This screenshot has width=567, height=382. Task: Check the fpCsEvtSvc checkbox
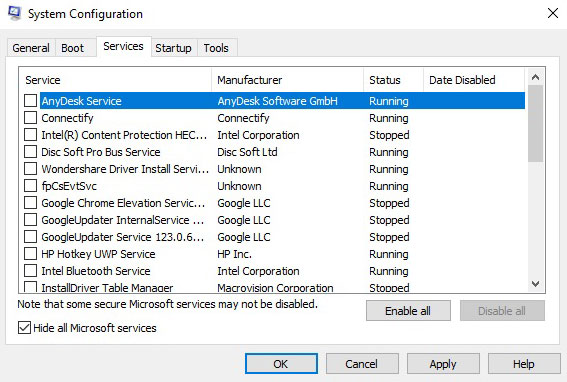pyautogui.click(x=30, y=186)
